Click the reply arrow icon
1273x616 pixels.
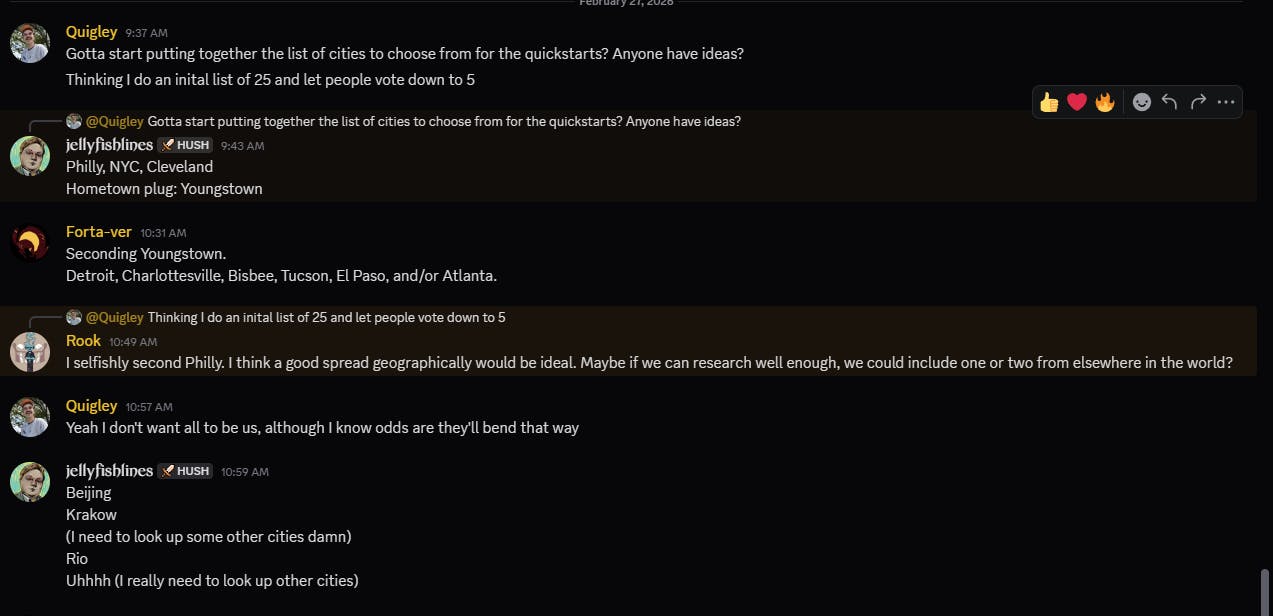tap(1169, 102)
